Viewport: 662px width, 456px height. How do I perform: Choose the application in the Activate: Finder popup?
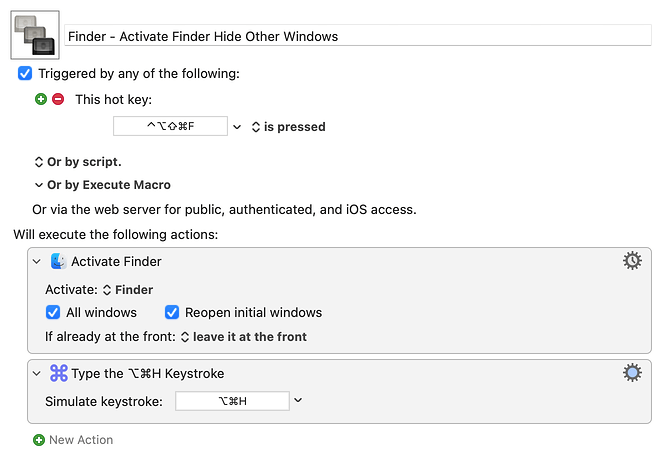(128, 290)
